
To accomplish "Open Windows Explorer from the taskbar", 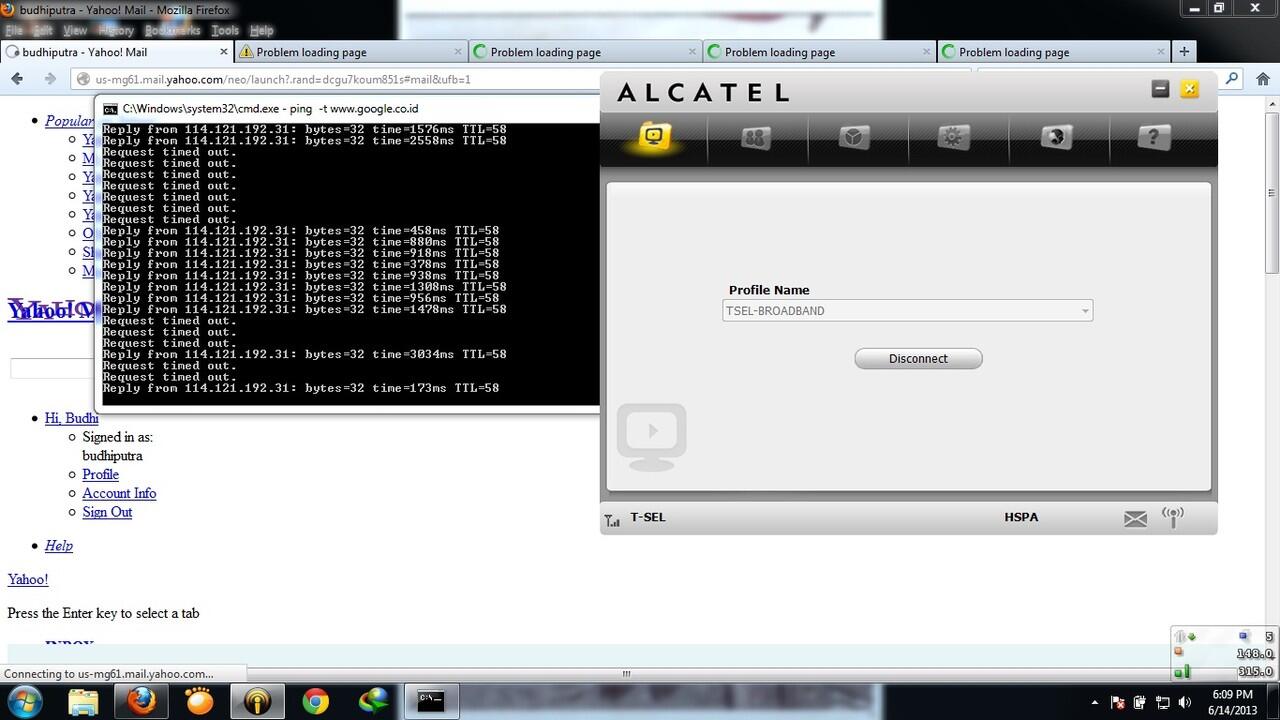I will point(84,700).
